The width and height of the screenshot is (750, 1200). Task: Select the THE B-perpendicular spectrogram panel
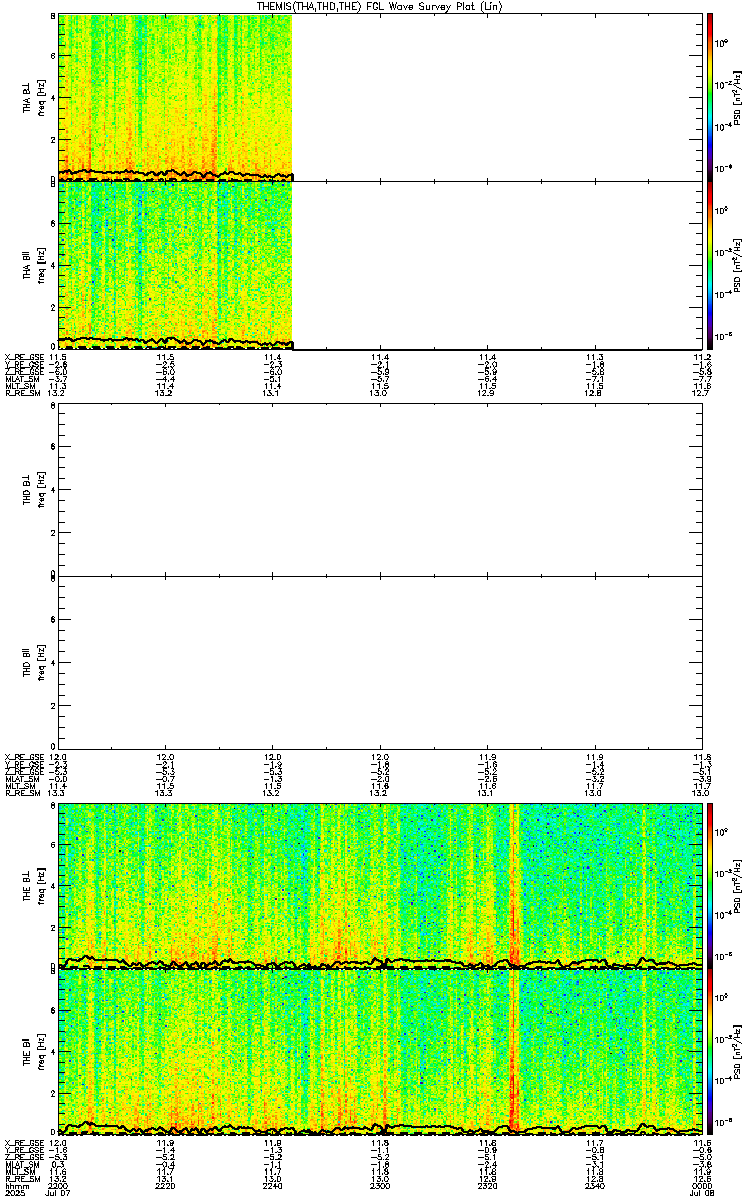pos(380,885)
